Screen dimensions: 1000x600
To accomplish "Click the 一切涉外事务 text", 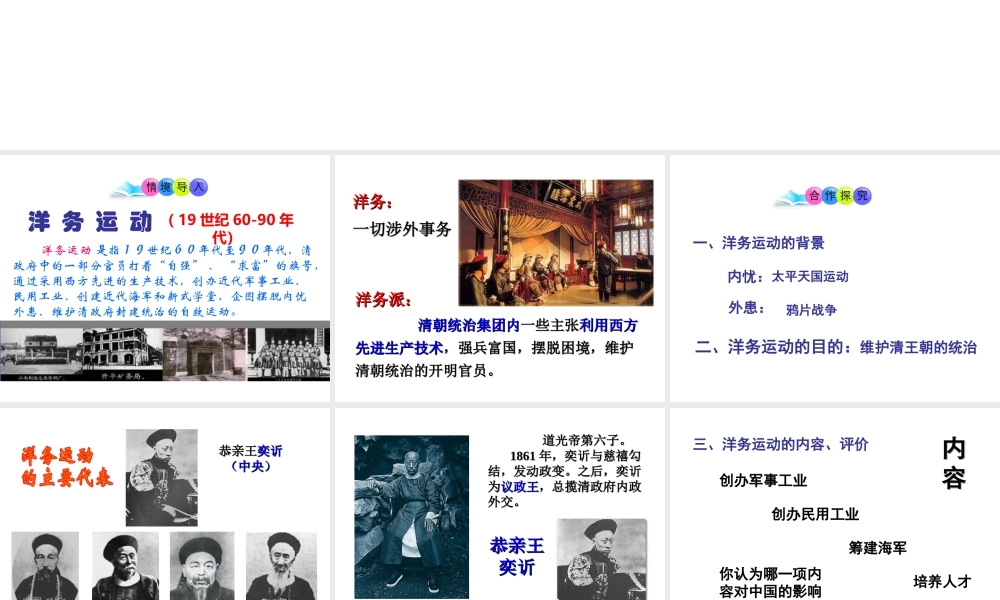I will [x=402, y=229].
